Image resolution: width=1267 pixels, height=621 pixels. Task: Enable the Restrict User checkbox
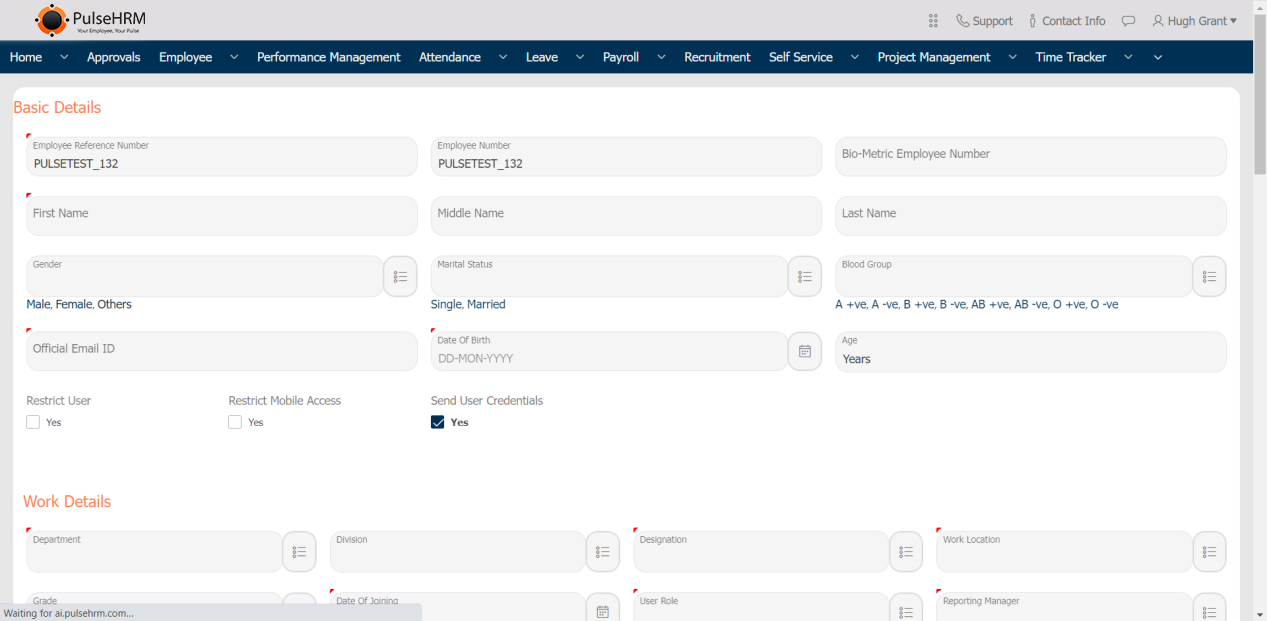point(33,422)
